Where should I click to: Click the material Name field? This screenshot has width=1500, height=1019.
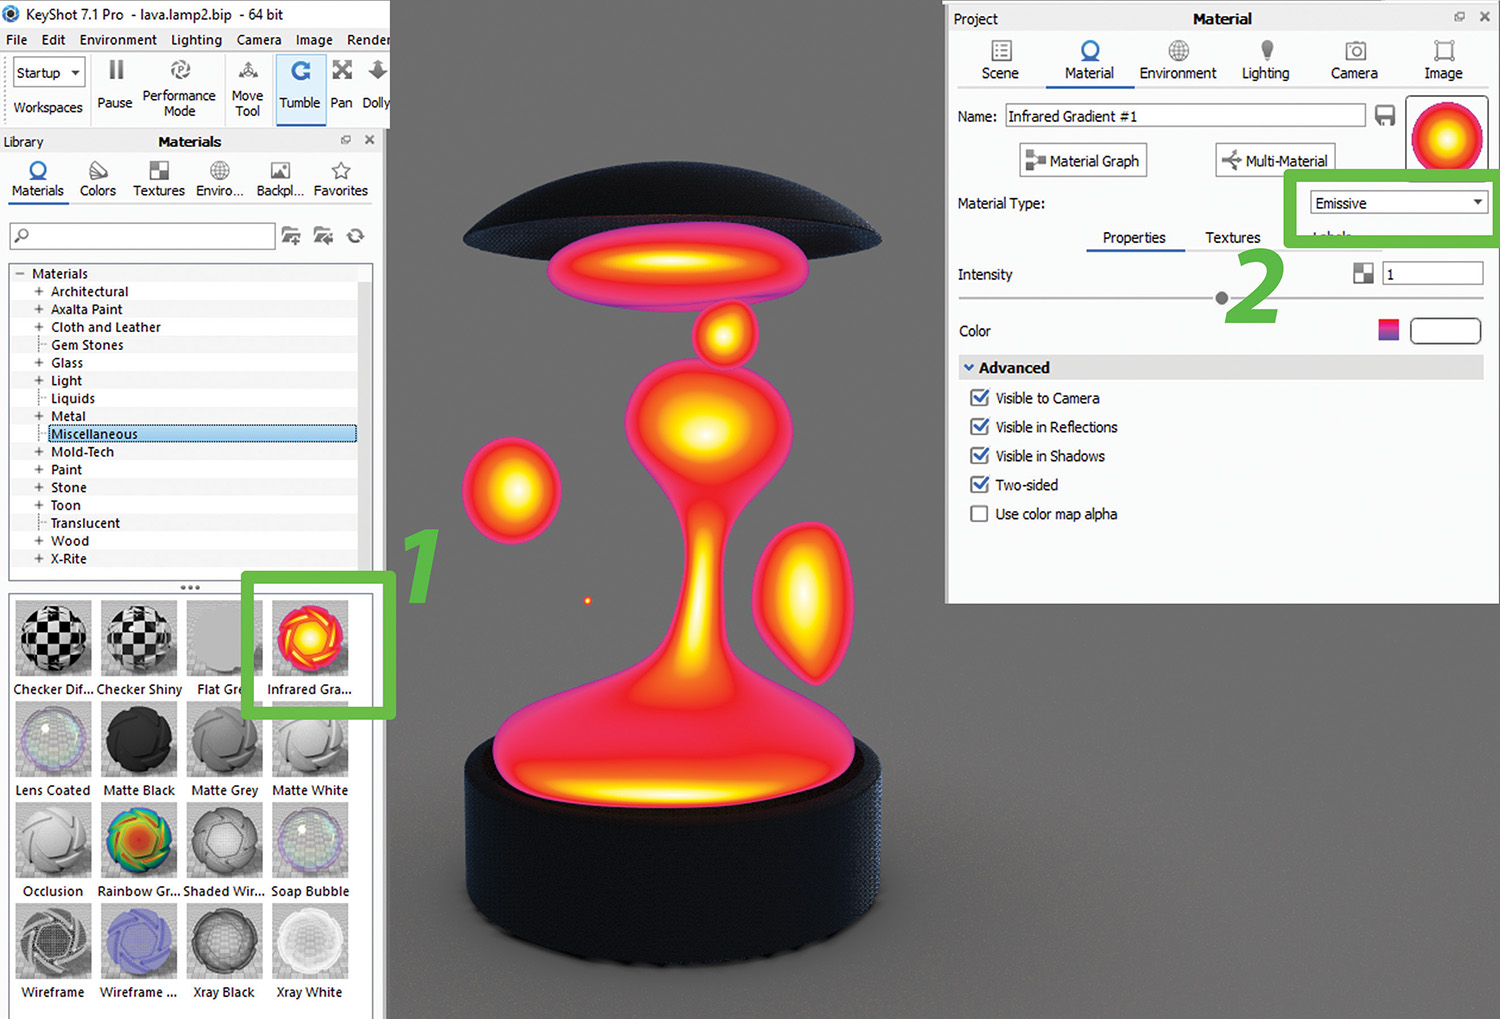[x=1185, y=116]
